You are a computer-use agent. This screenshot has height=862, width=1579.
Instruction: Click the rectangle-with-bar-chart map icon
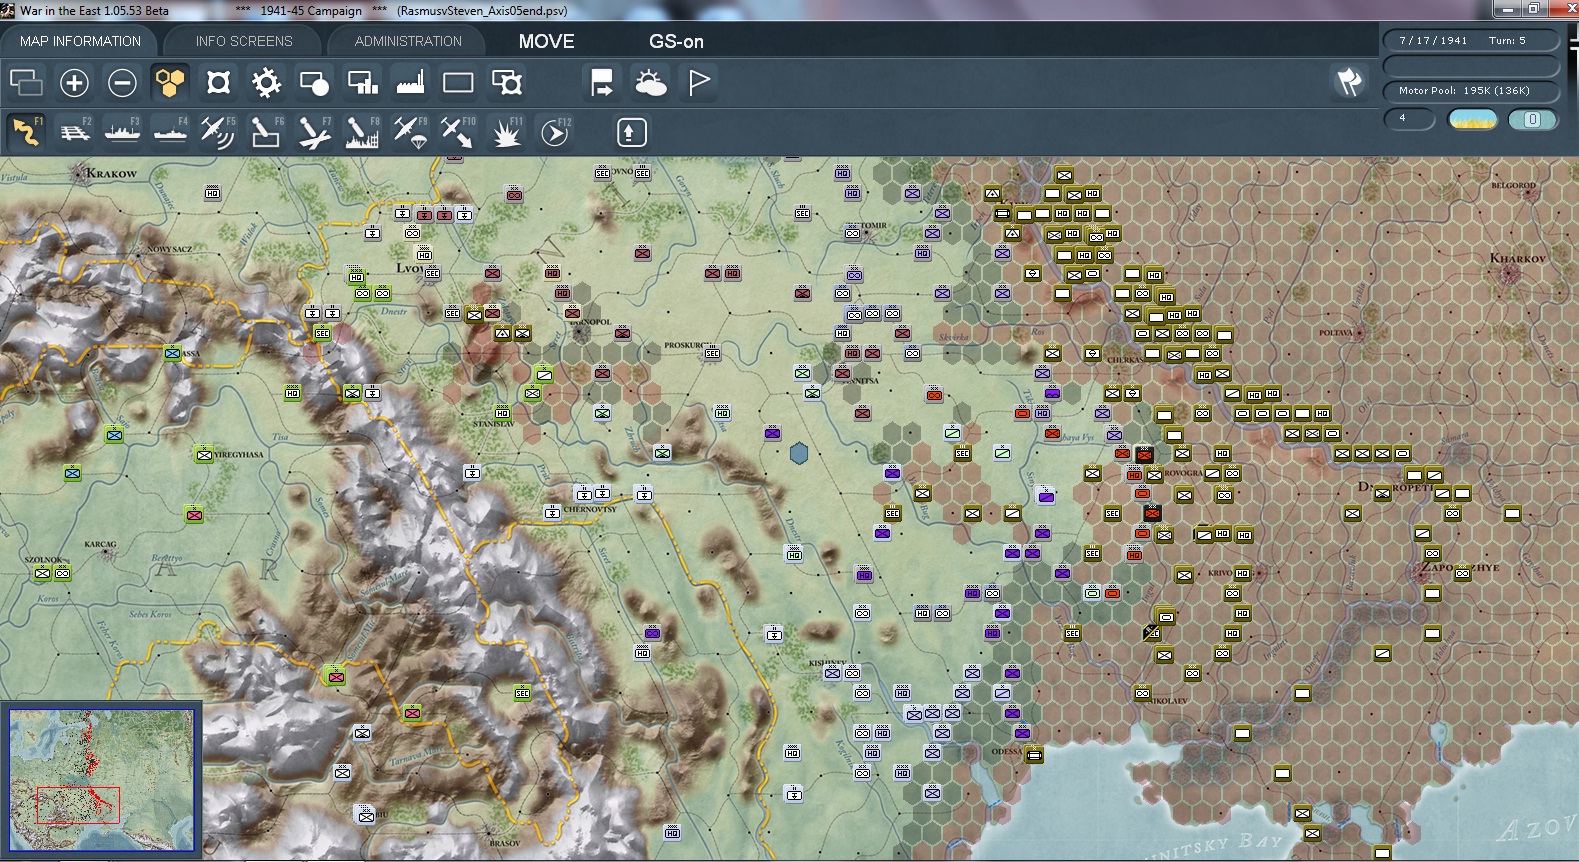tap(362, 82)
